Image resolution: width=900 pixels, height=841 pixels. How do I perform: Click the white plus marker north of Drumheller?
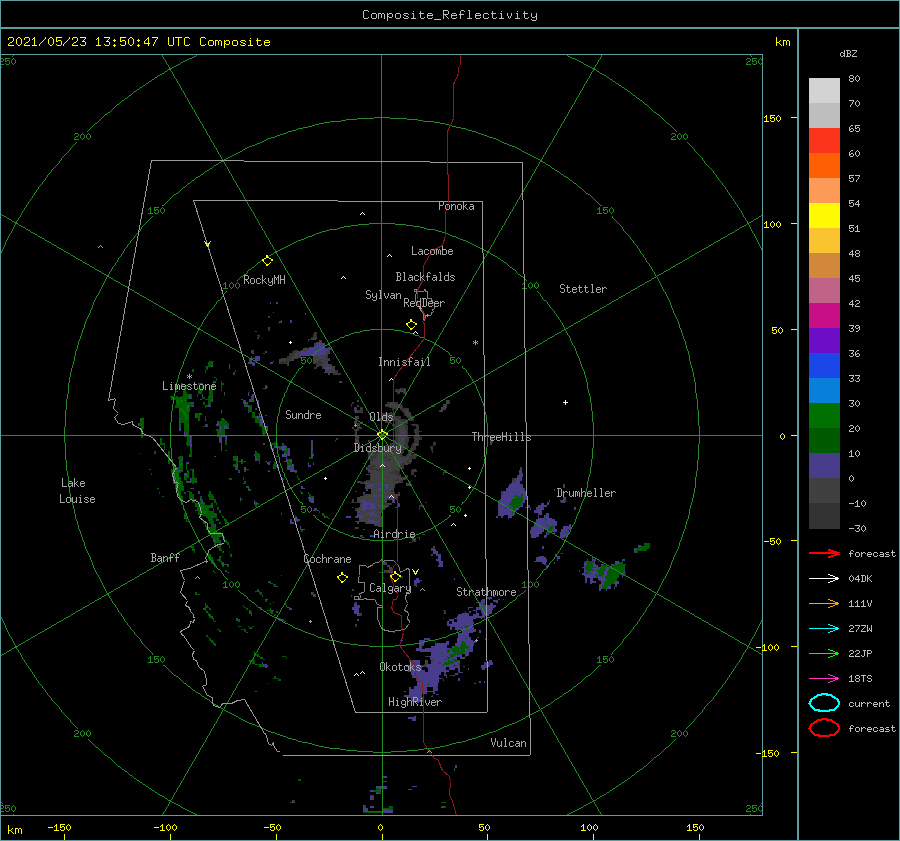(565, 402)
